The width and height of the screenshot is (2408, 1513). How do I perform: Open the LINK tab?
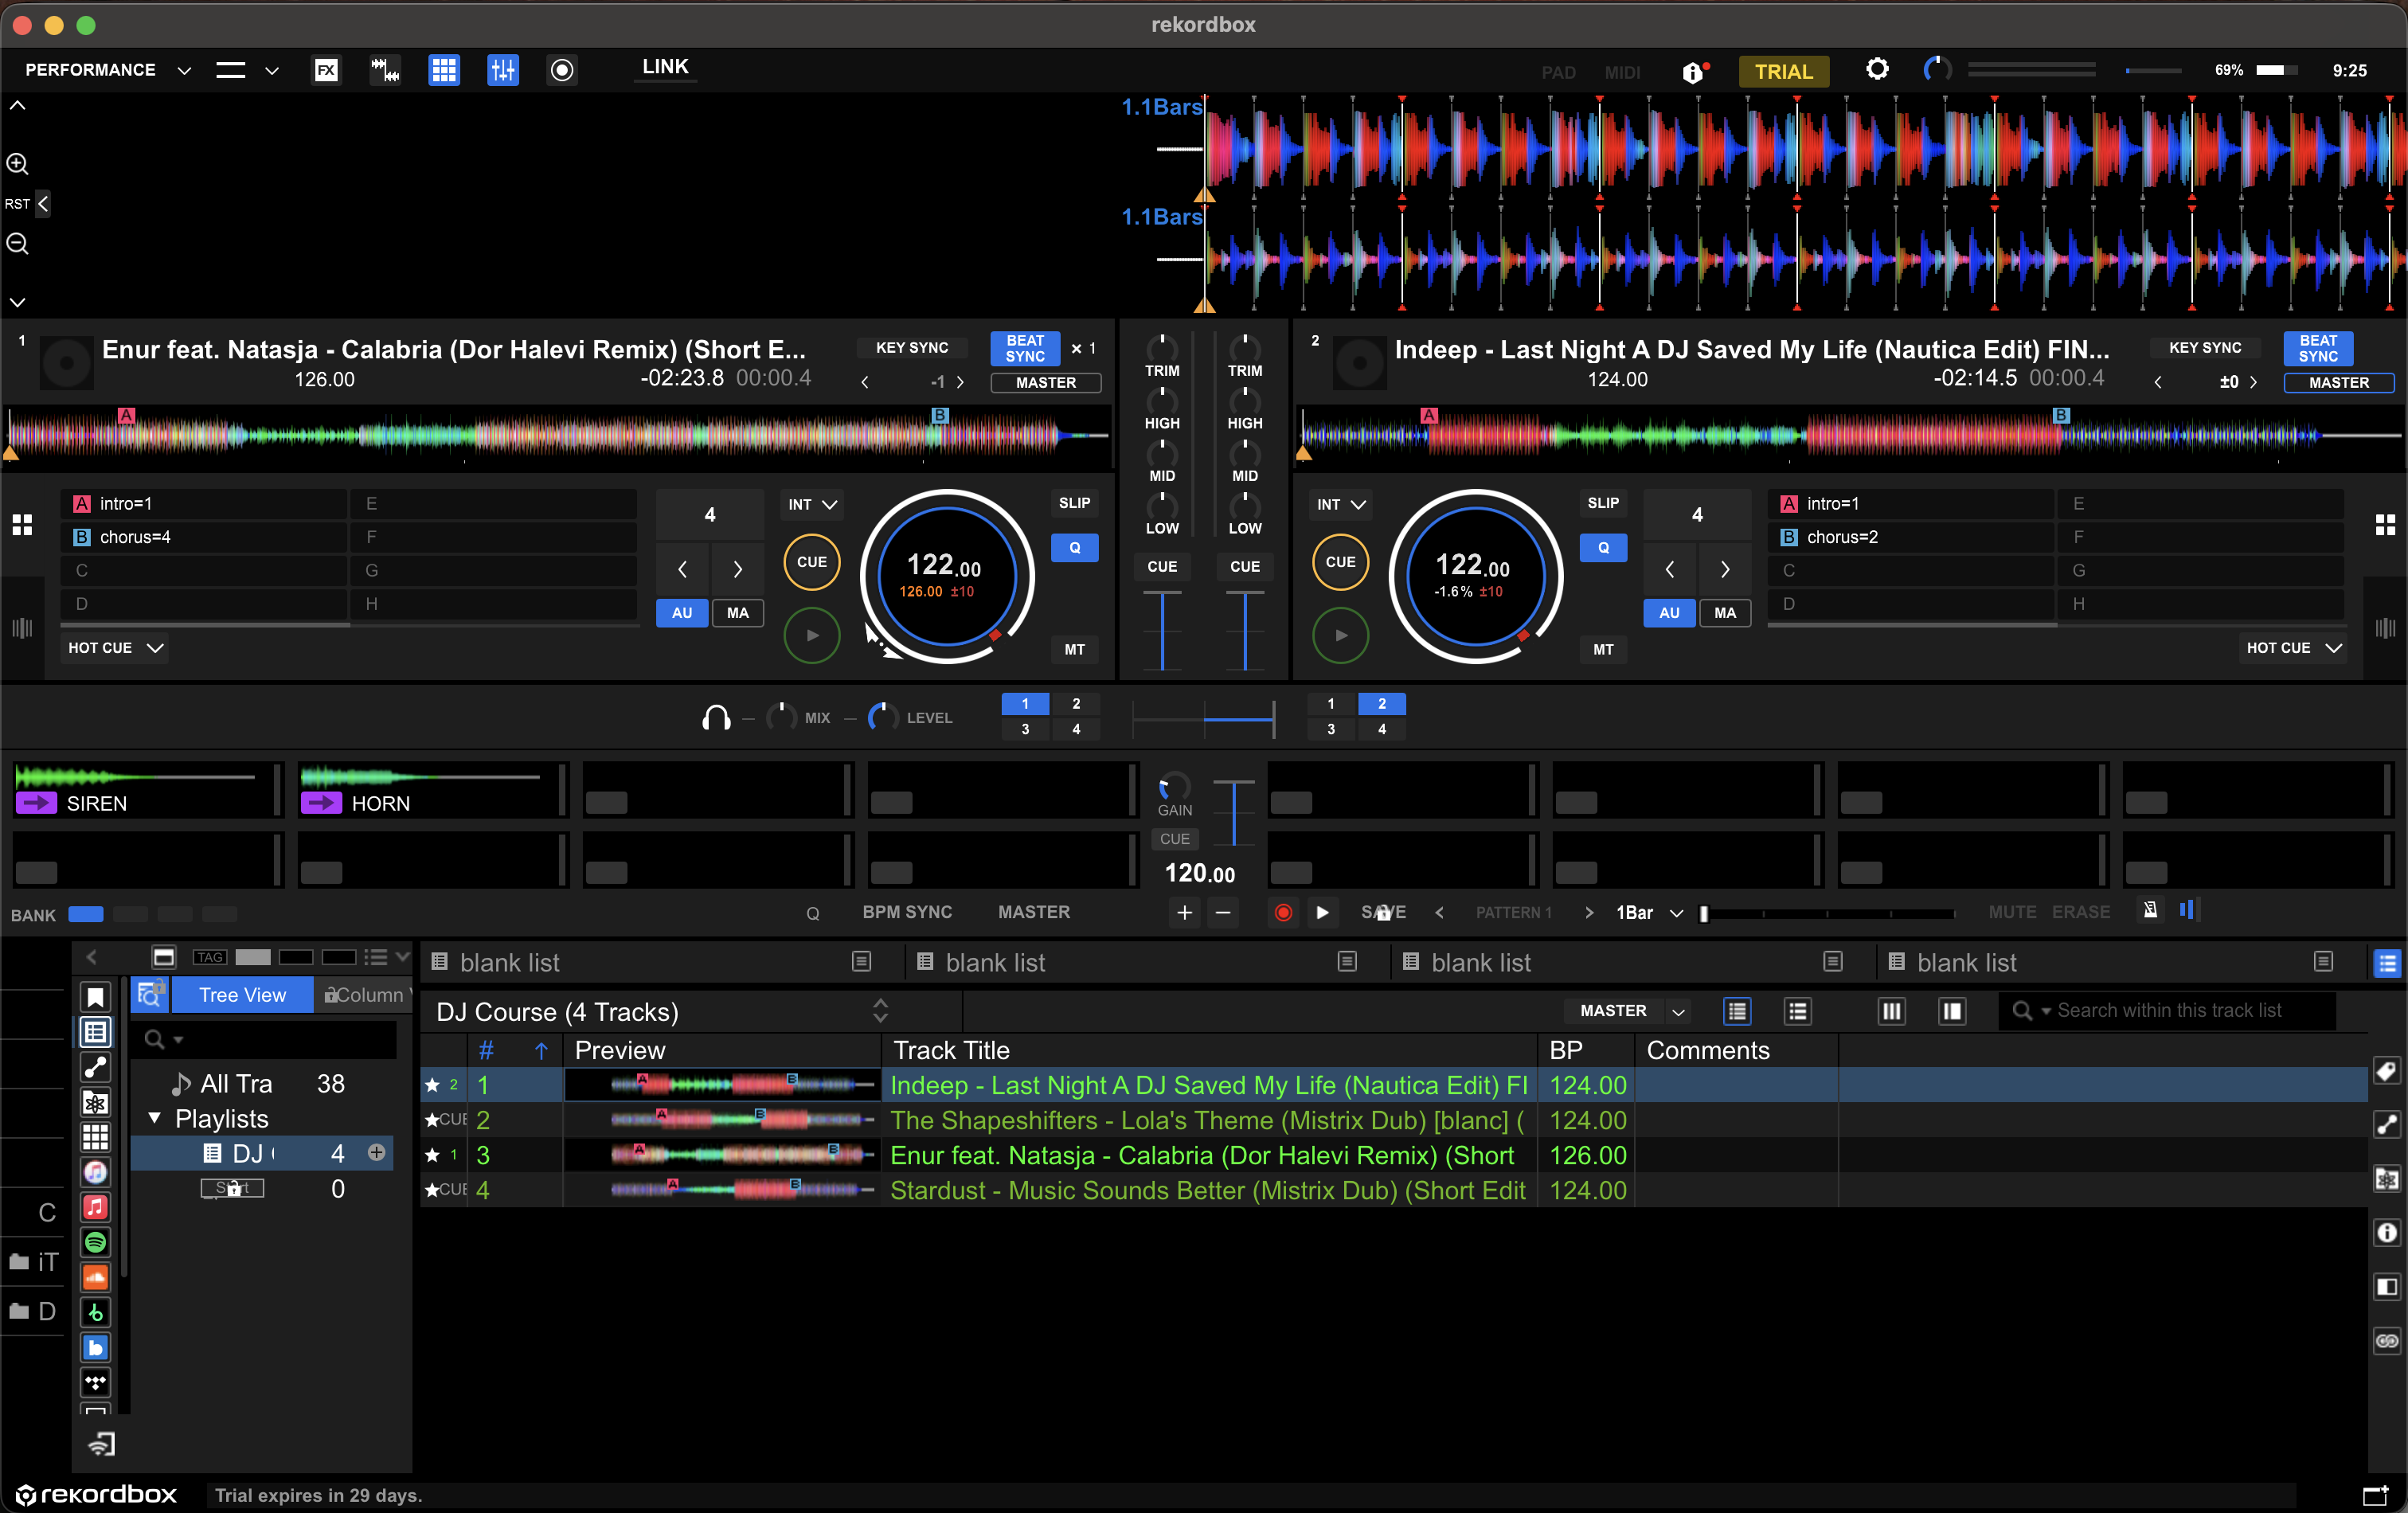point(665,67)
